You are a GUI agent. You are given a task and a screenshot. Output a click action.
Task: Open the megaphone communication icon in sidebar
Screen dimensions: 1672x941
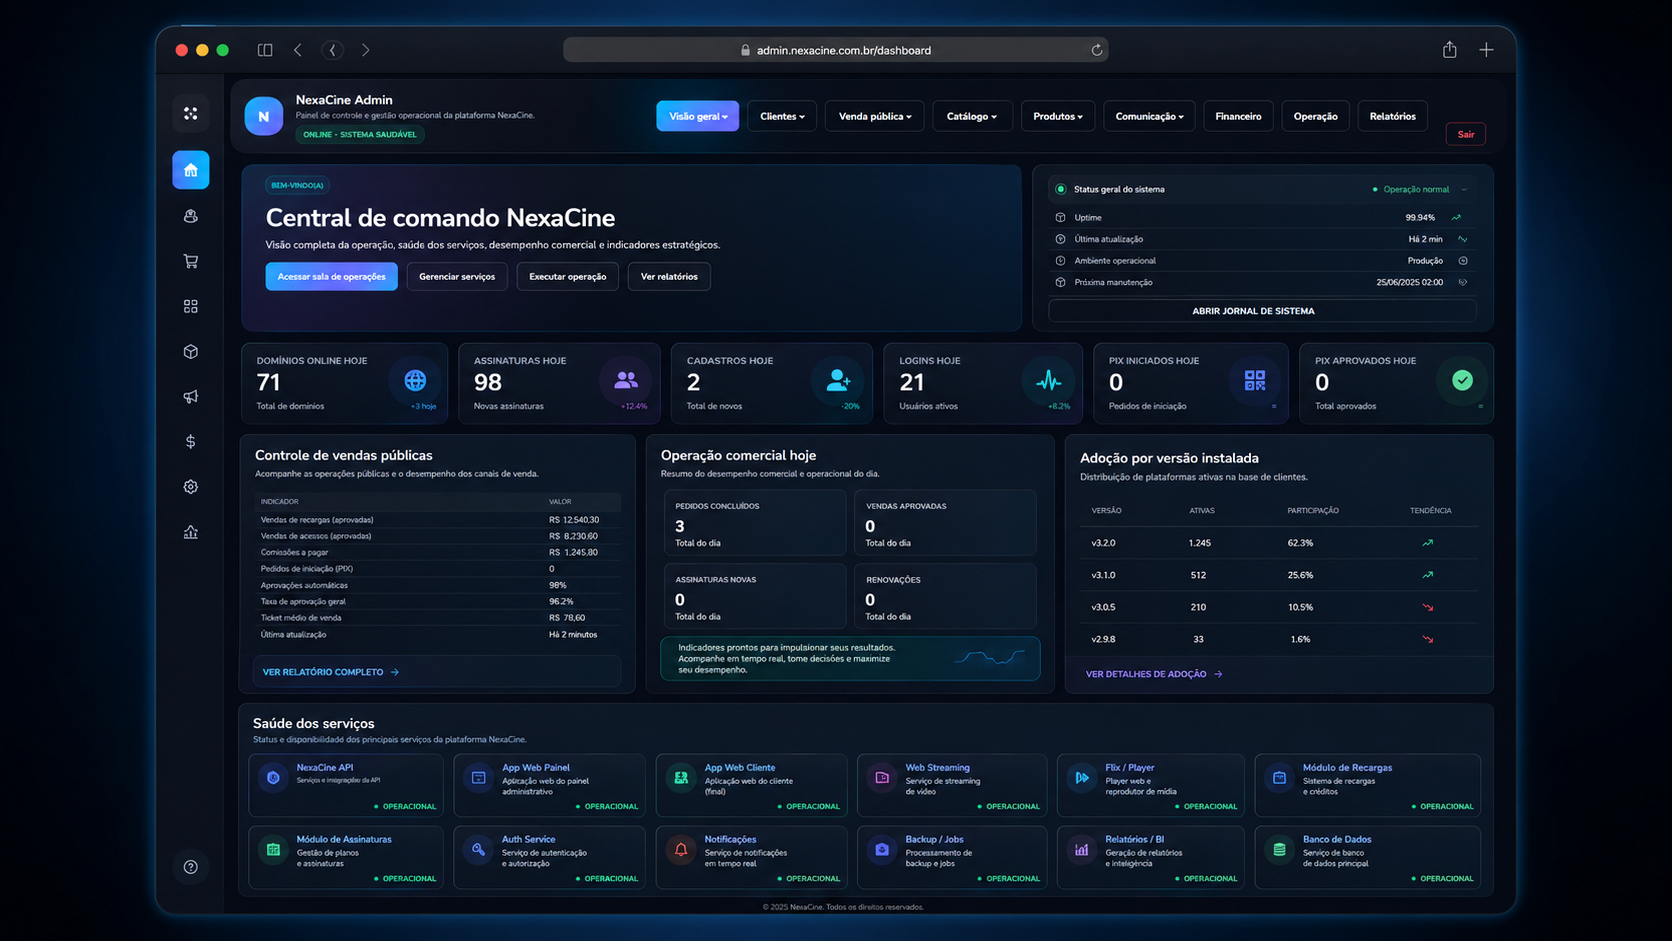point(190,396)
